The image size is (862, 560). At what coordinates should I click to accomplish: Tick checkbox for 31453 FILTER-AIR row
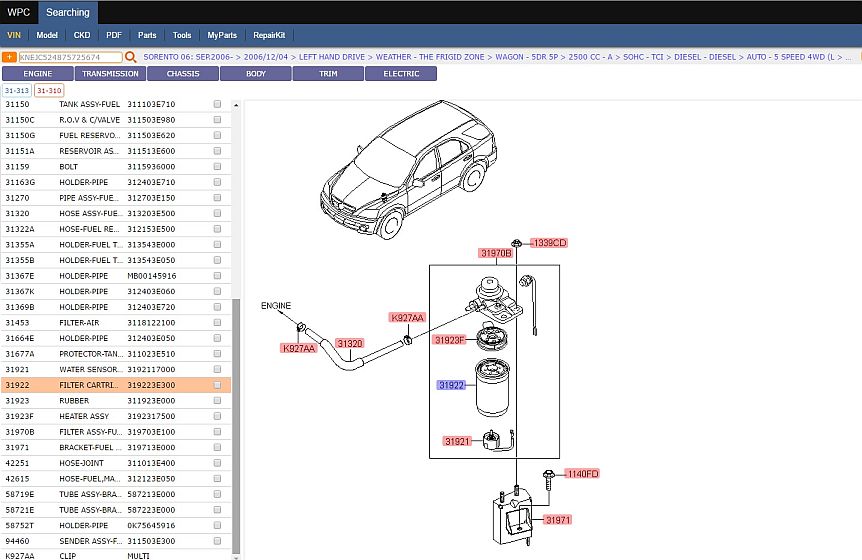coord(217,323)
